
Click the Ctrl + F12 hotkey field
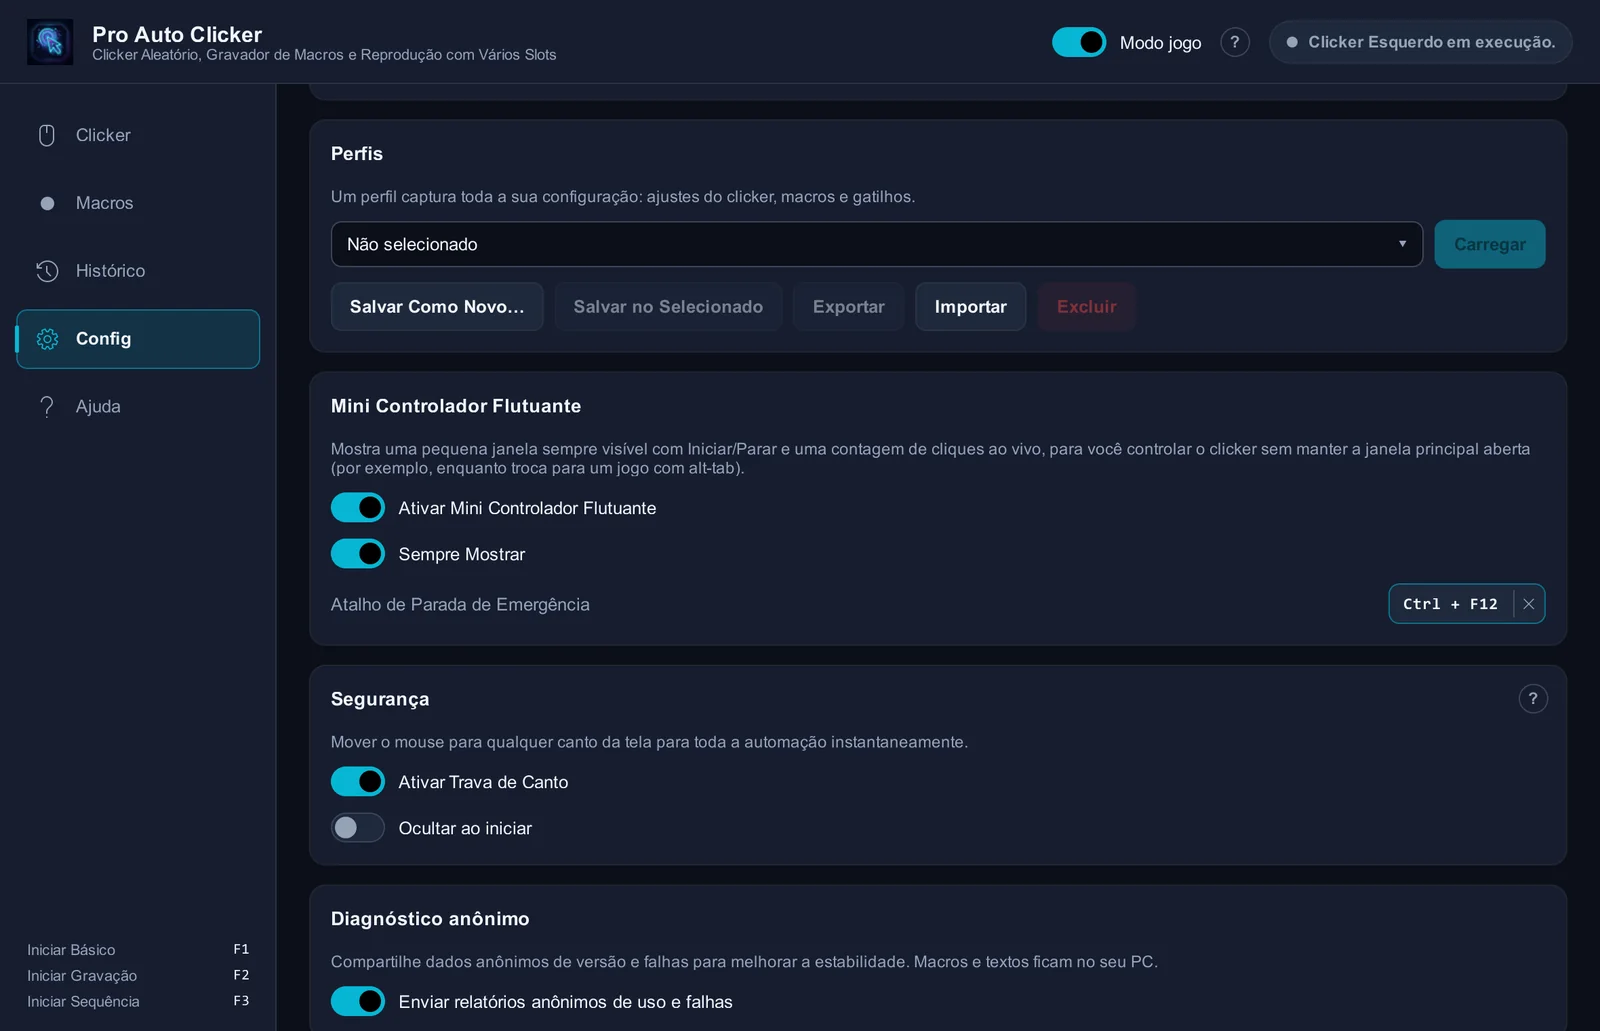click(1451, 604)
